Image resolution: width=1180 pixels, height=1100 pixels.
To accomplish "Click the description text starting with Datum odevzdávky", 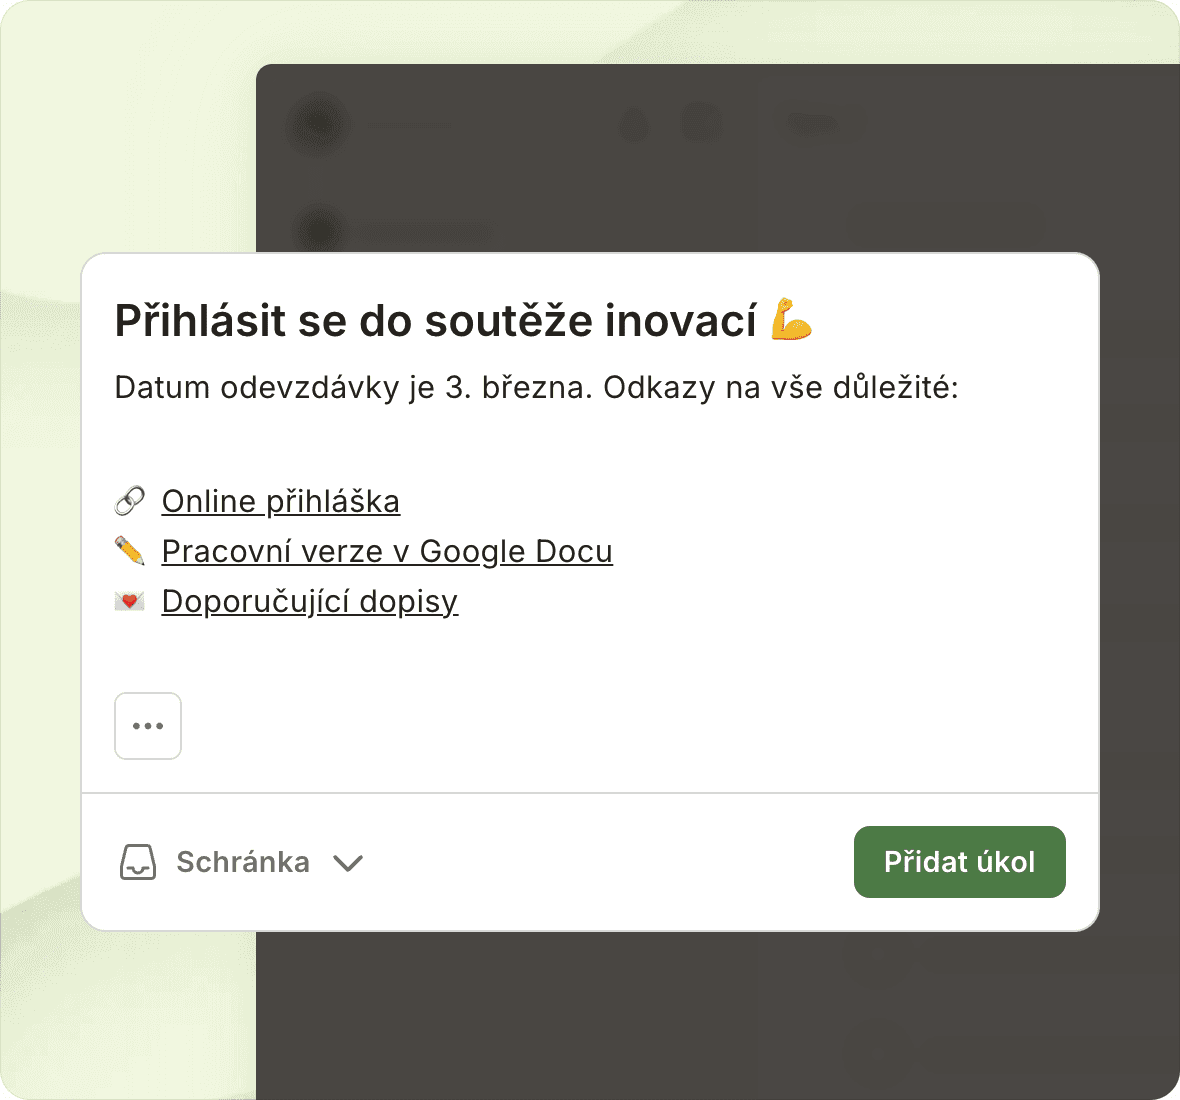I will (537, 388).
